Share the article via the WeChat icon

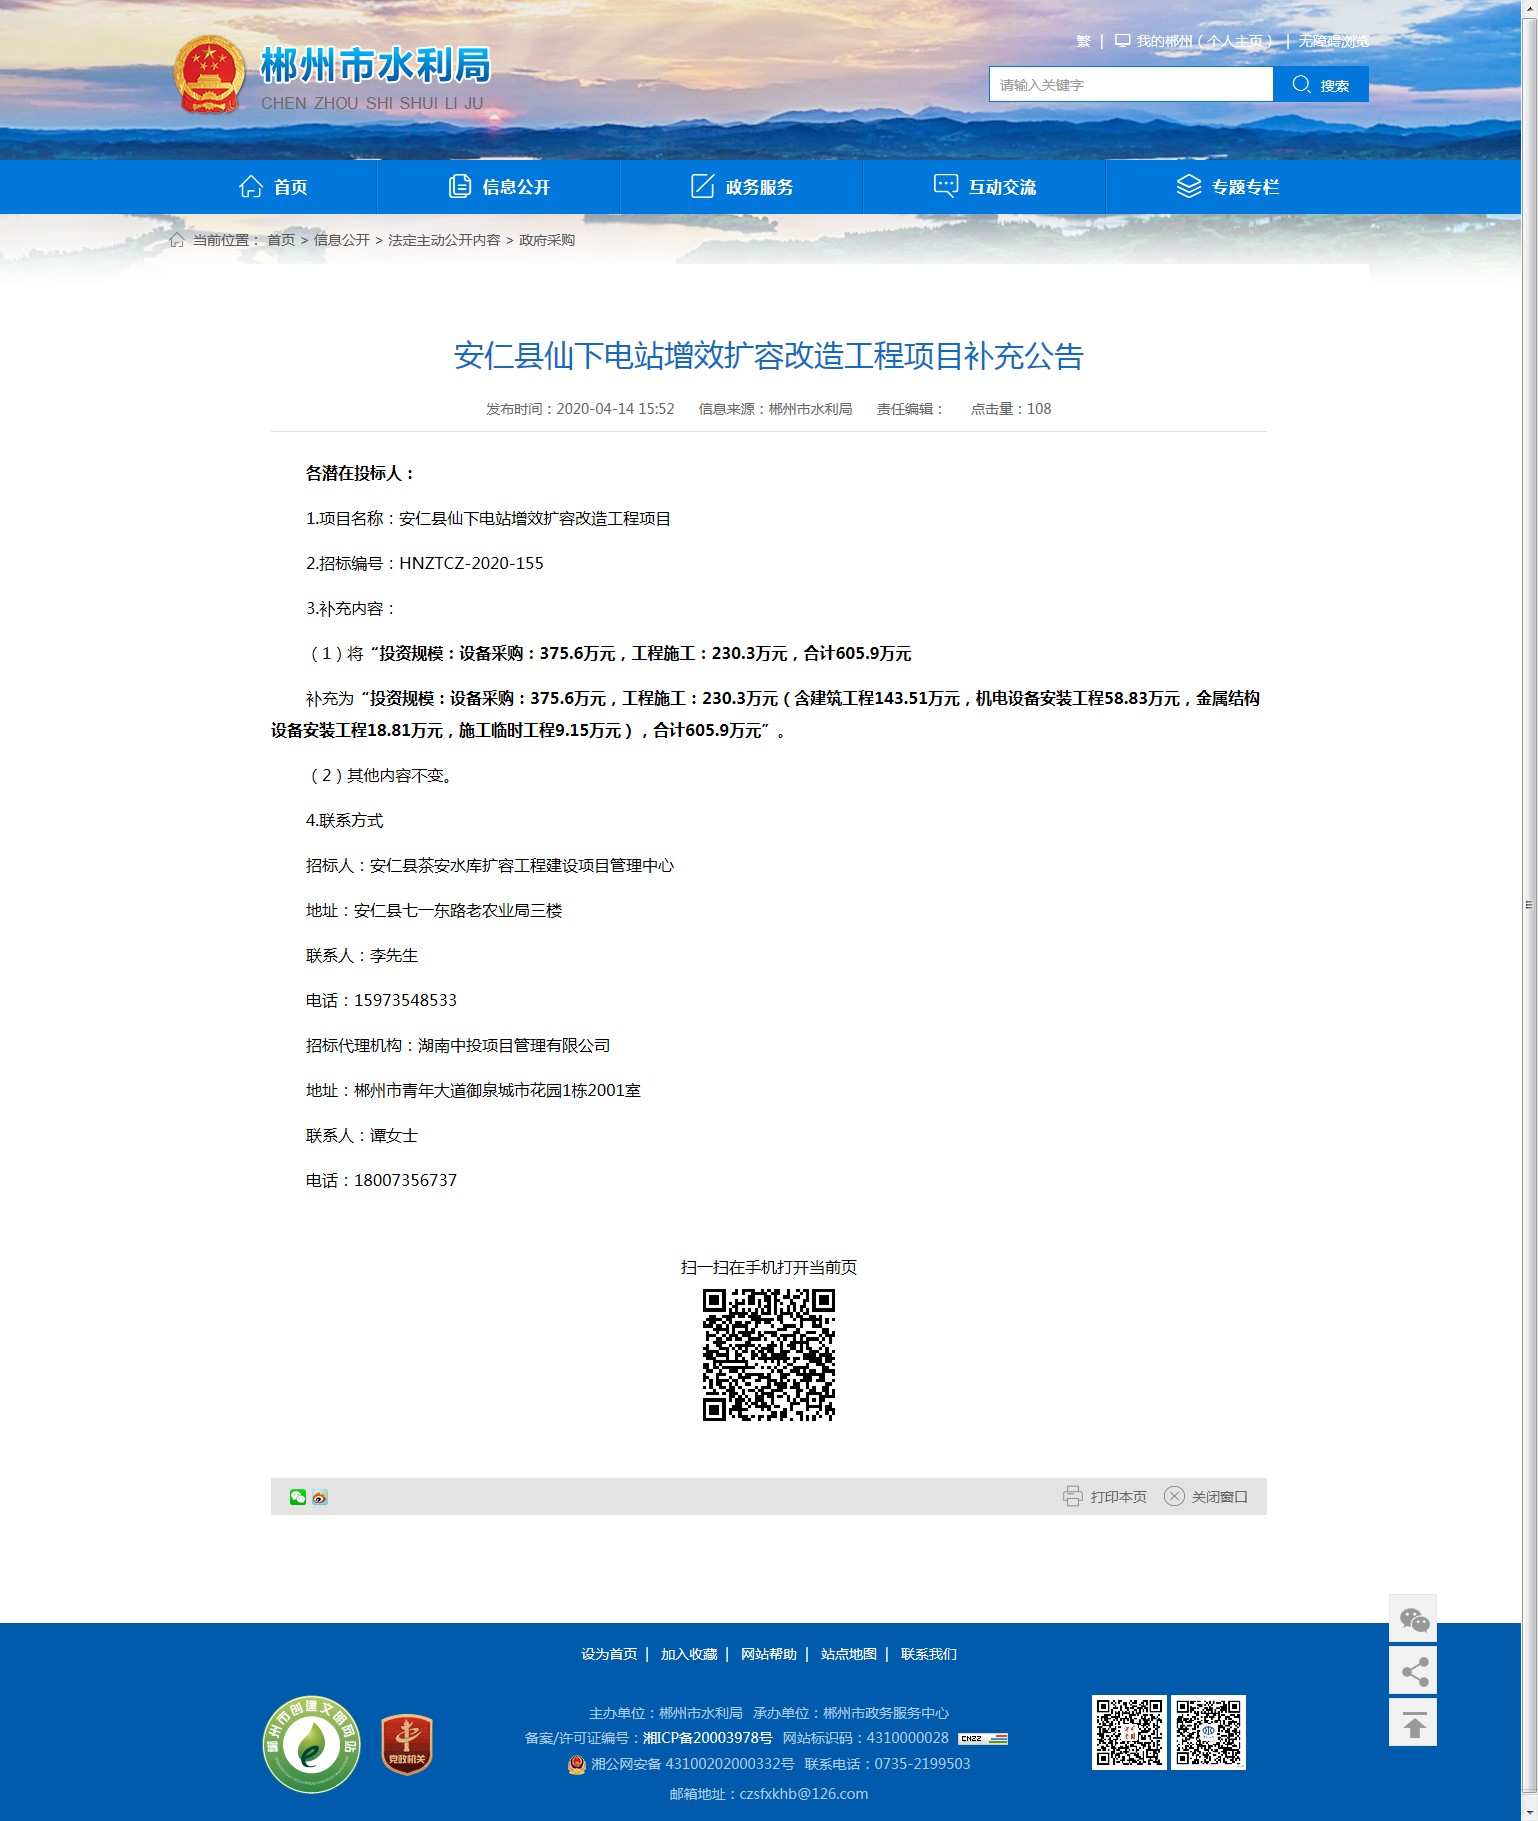(298, 1497)
